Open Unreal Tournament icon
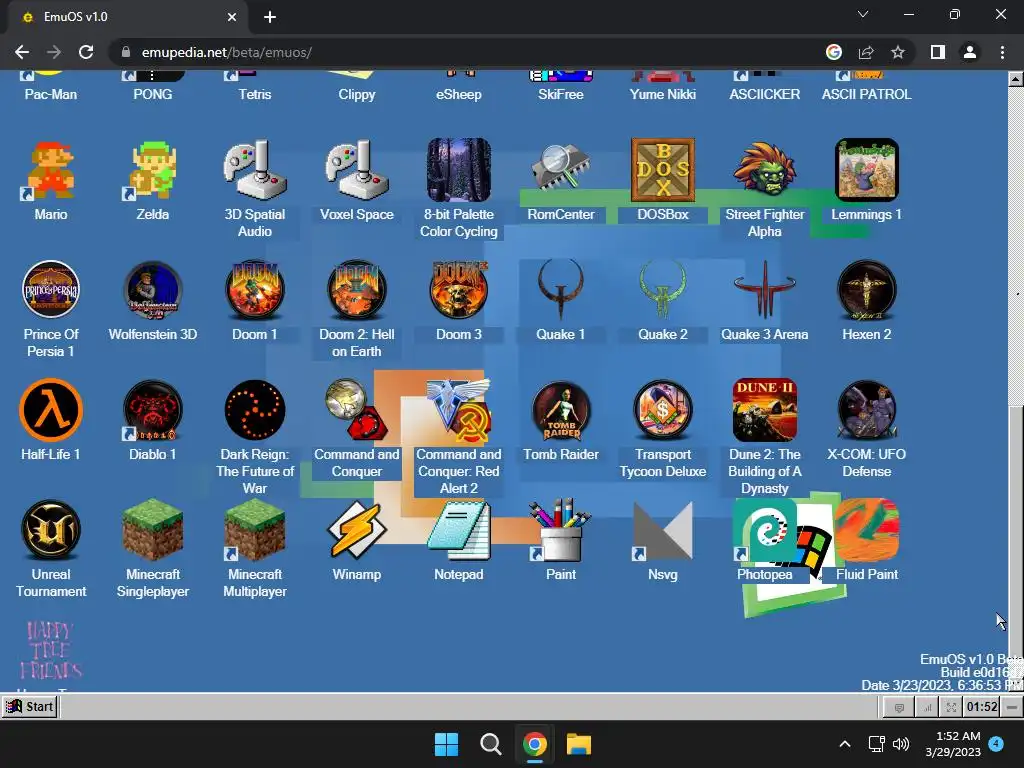Image resolution: width=1024 pixels, height=768 pixels. 51,531
